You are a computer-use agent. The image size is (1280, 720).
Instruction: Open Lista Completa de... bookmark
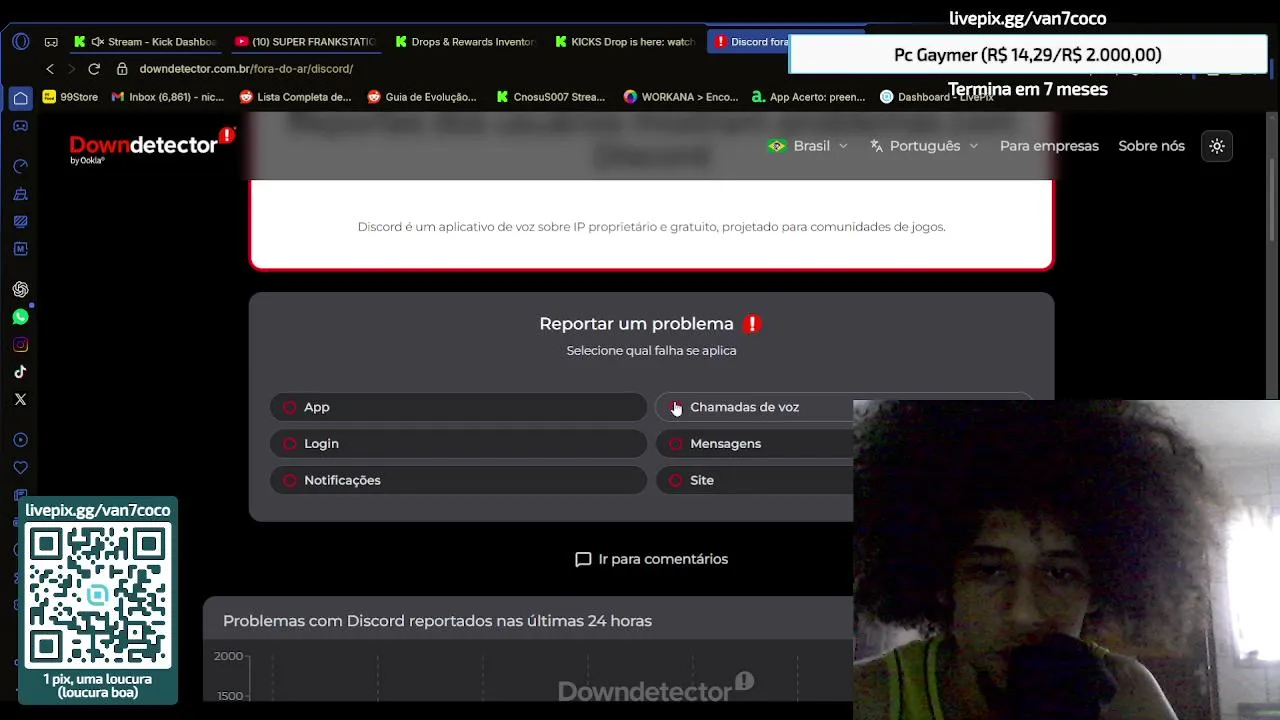pos(296,97)
